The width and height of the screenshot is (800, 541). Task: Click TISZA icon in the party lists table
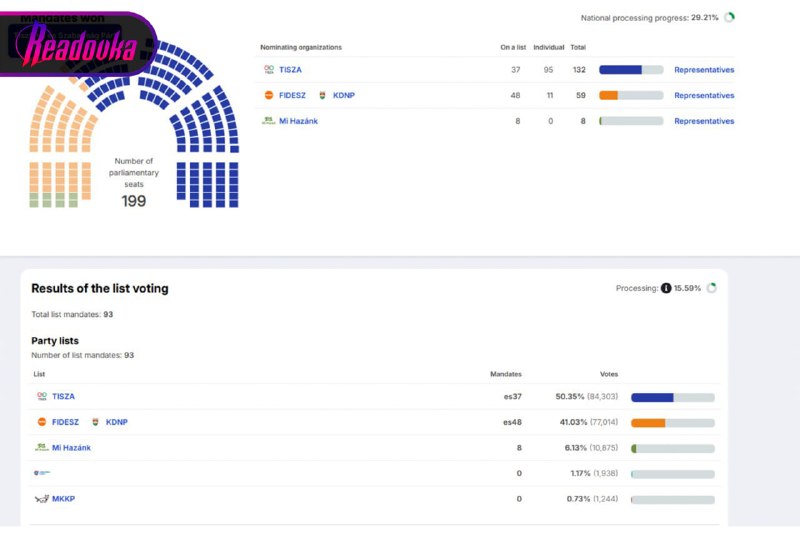pyautogui.click(x=41, y=397)
